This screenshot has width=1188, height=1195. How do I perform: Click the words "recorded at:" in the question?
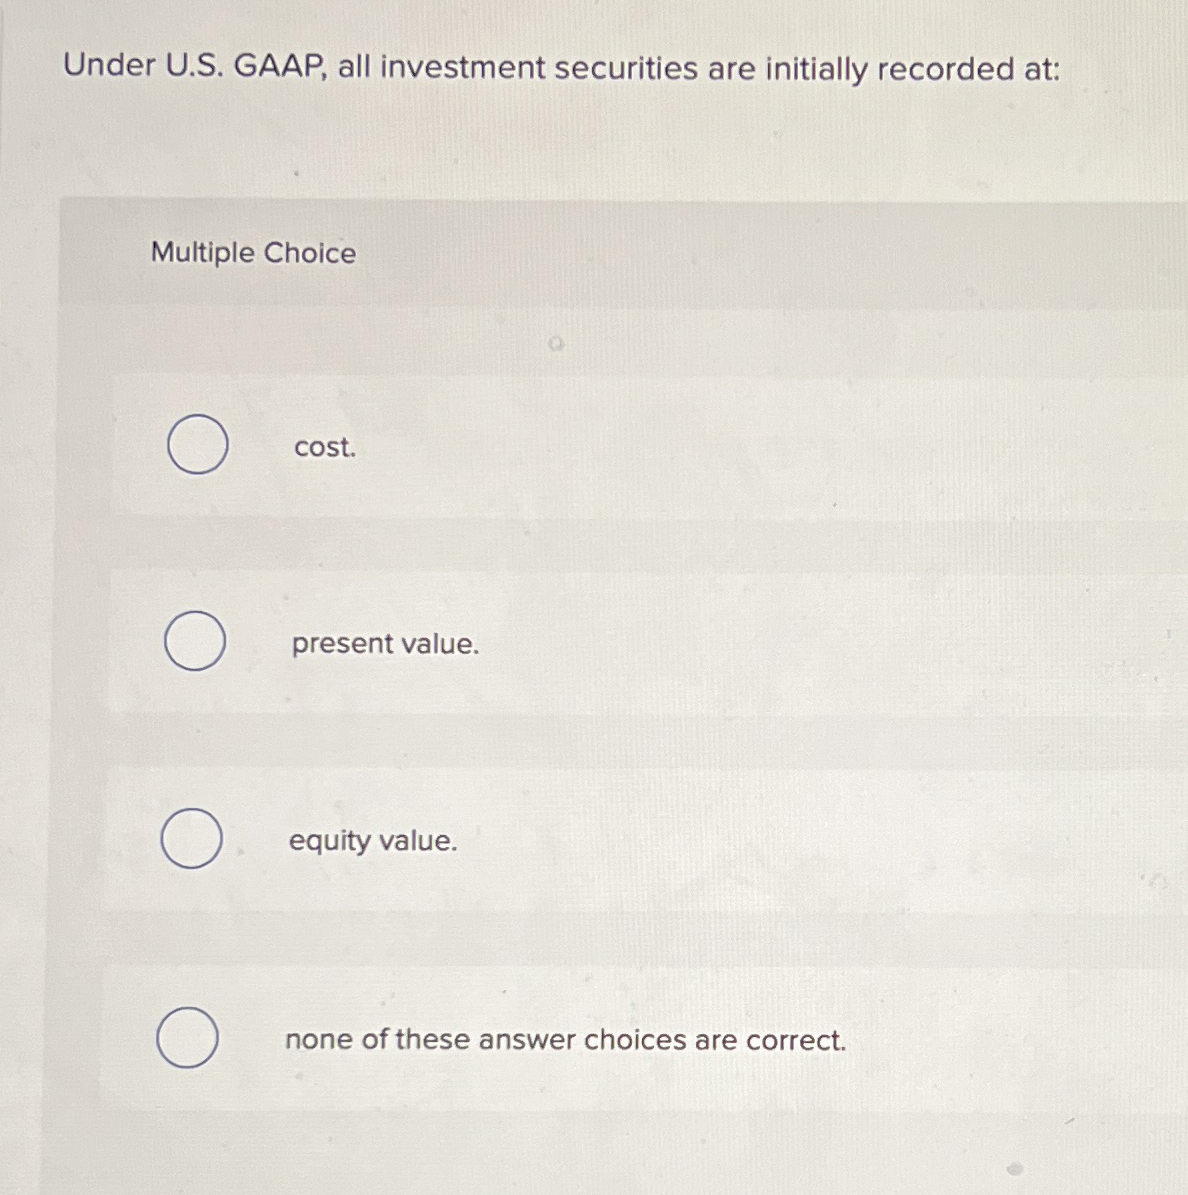969,69
